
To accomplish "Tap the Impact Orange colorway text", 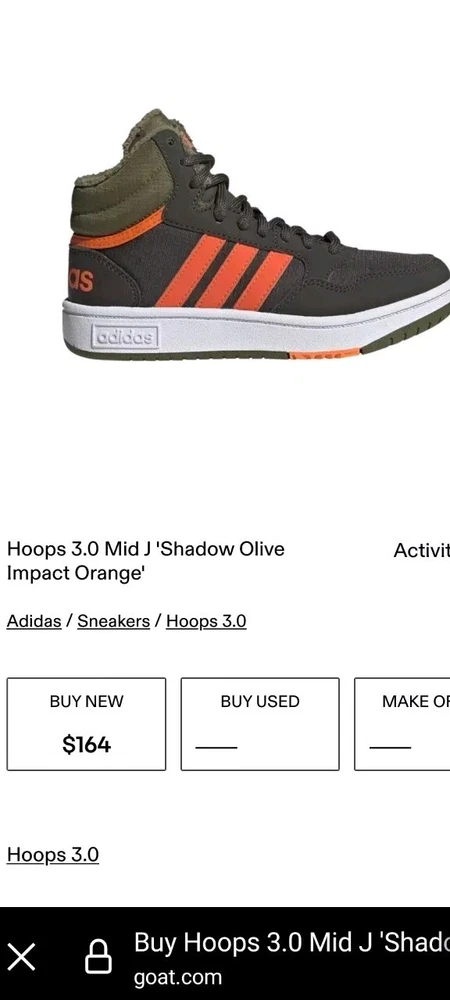I will (x=76, y=573).
